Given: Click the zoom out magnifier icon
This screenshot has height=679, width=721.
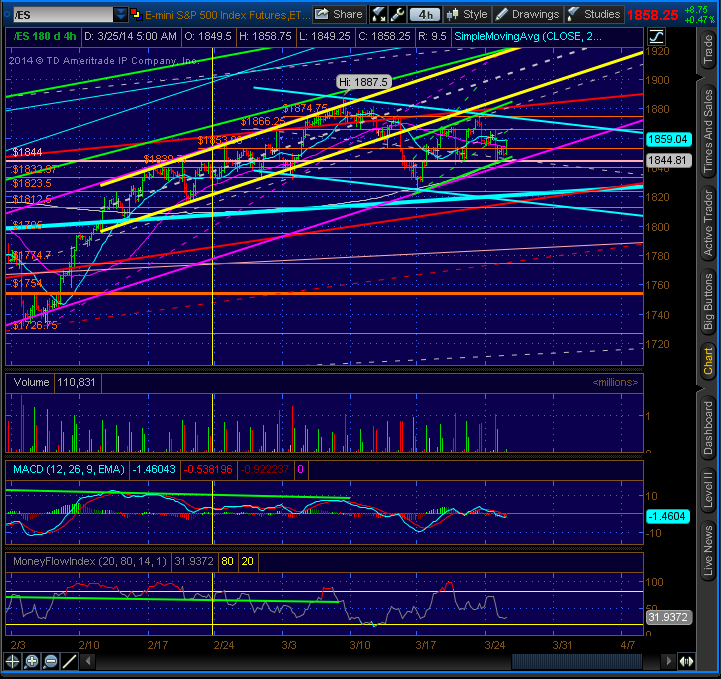Looking at the screenshot, I should [x=51, y=662].
